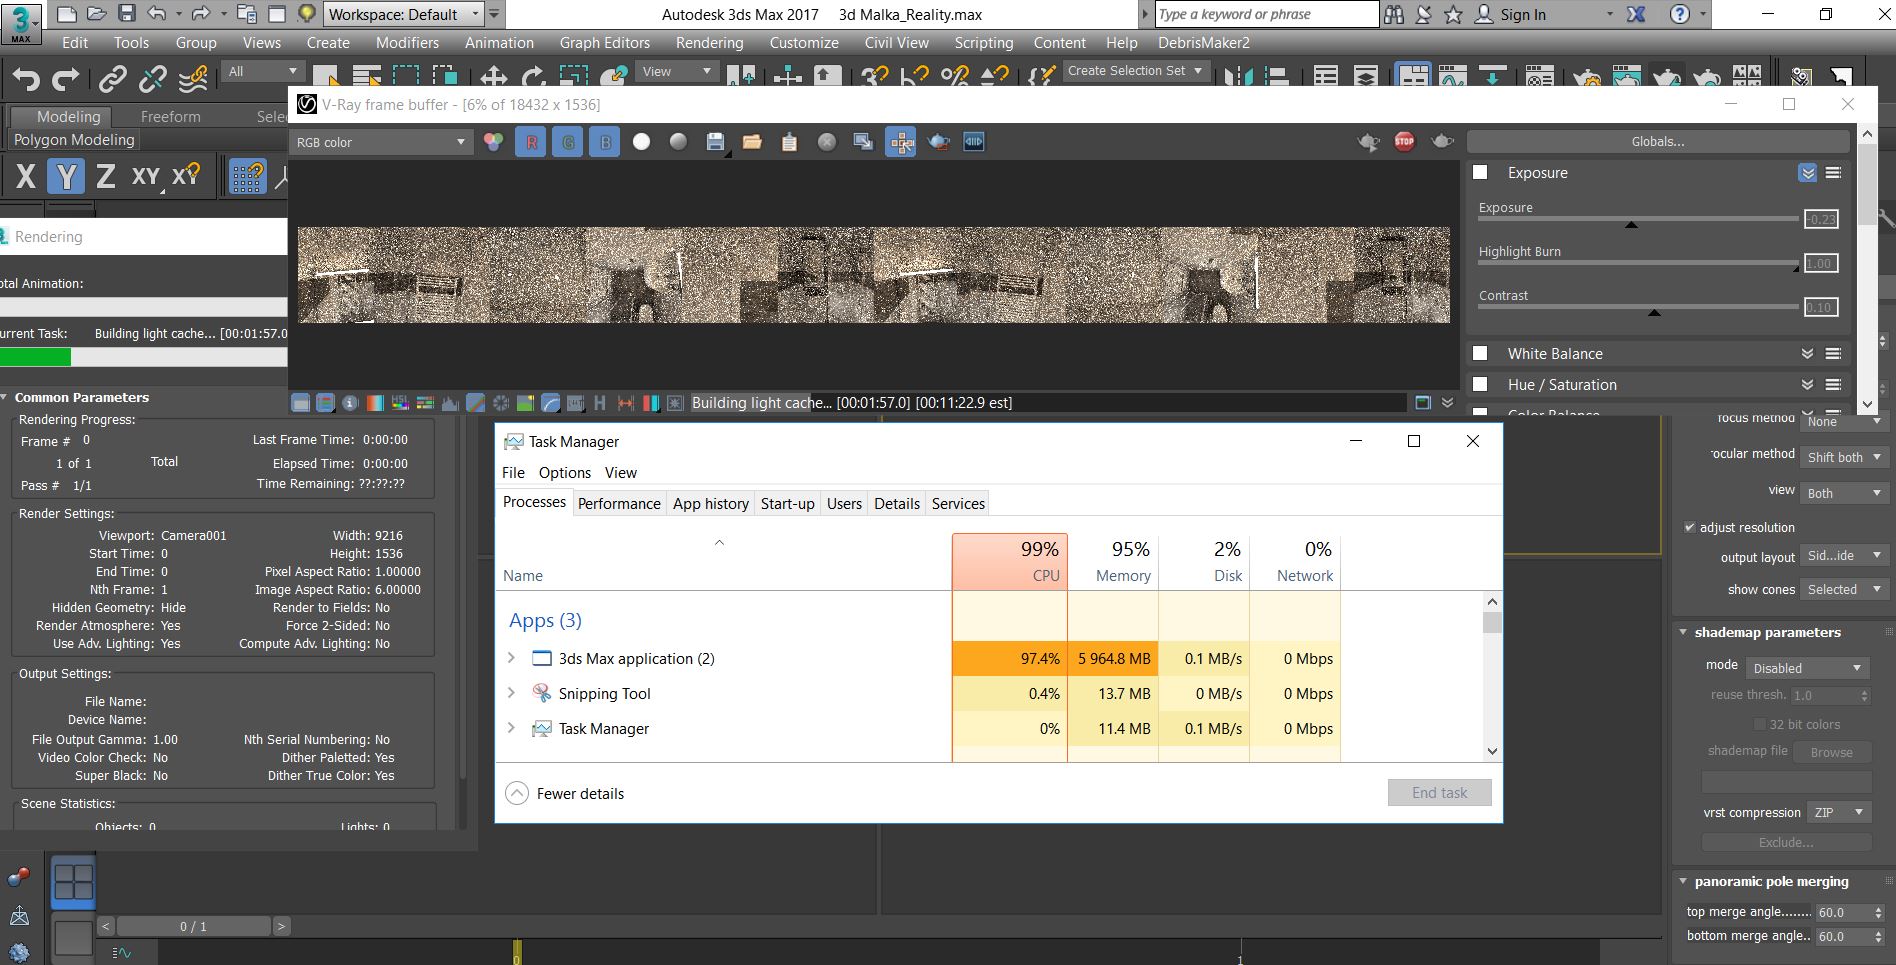Constrain to Z axis button
Viewport: 1896px width, 965px height.
pyautogui.click(x=105, y=177)
